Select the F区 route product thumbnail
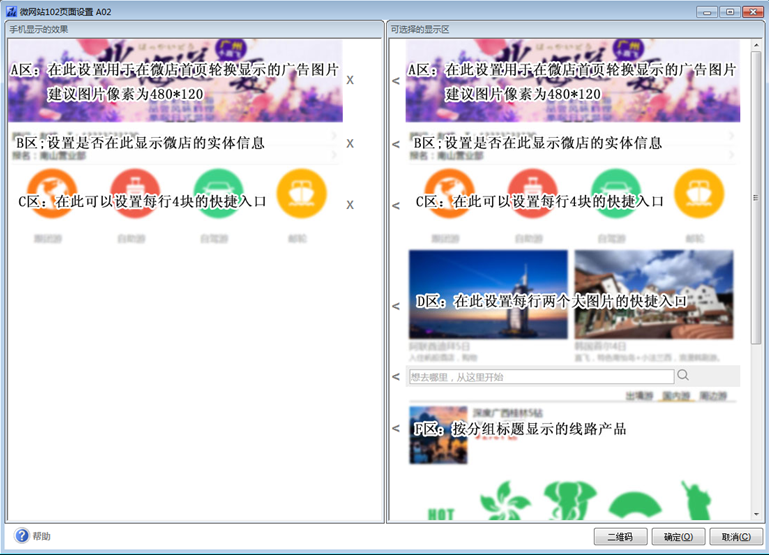This screenshot has height=556, width=769. click(438, 435)
